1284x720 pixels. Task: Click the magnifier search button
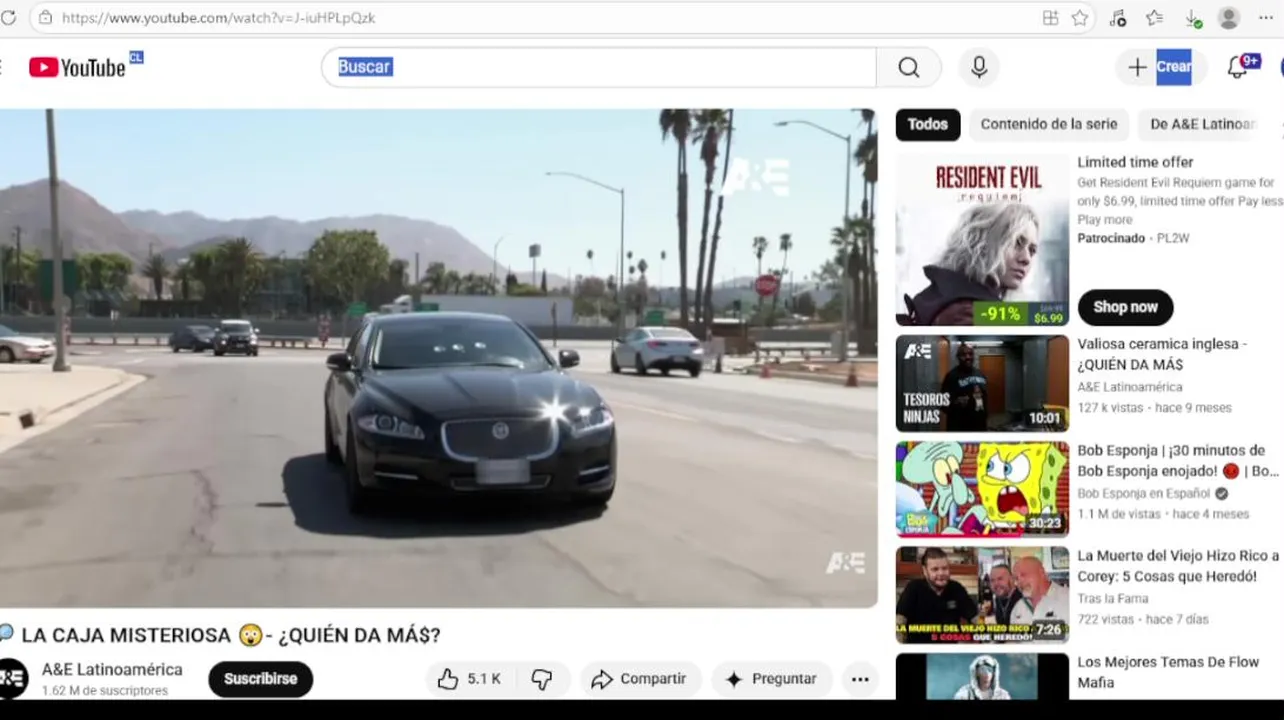point(909,67)
